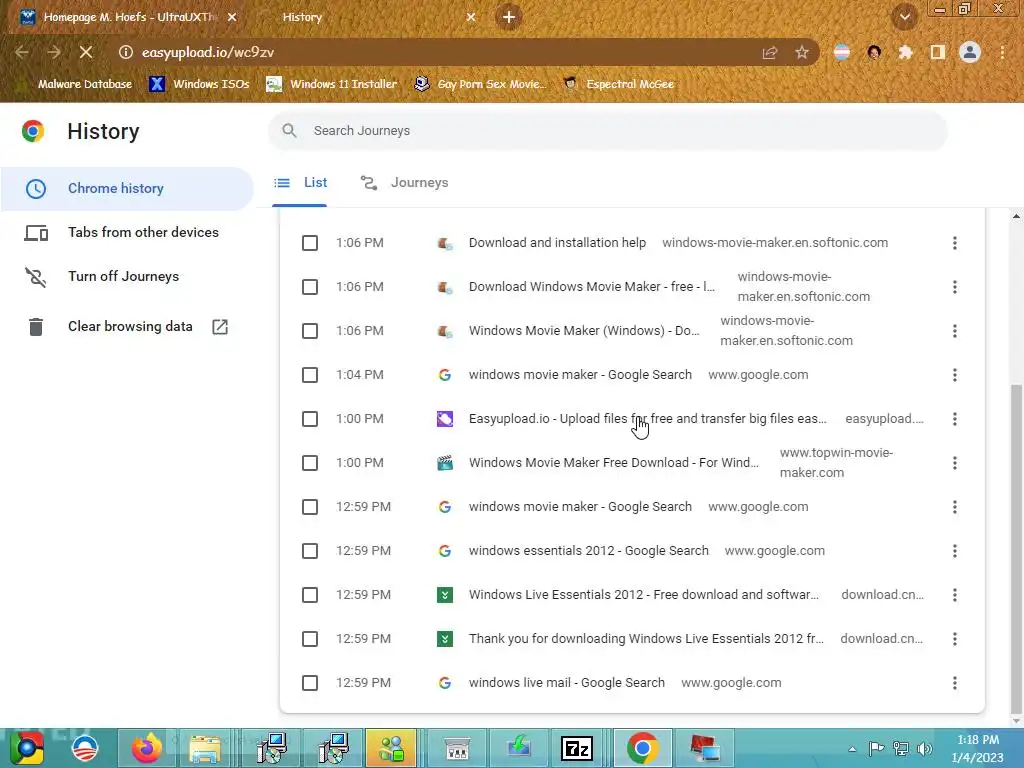Switch to the List view tab
This screenshot has width=1024, height=768.
pyautogui.click(x=300, y=183)
